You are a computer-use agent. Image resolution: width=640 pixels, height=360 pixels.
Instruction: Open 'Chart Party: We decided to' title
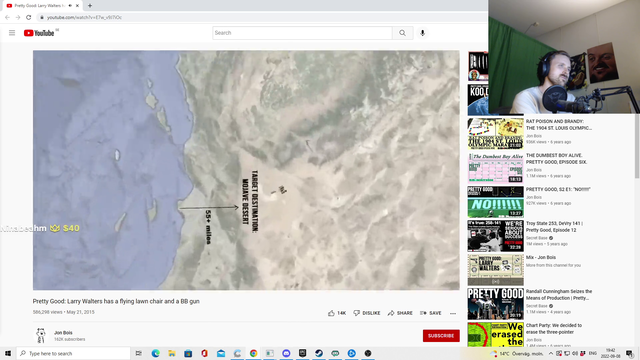click(x=554, y=329)
